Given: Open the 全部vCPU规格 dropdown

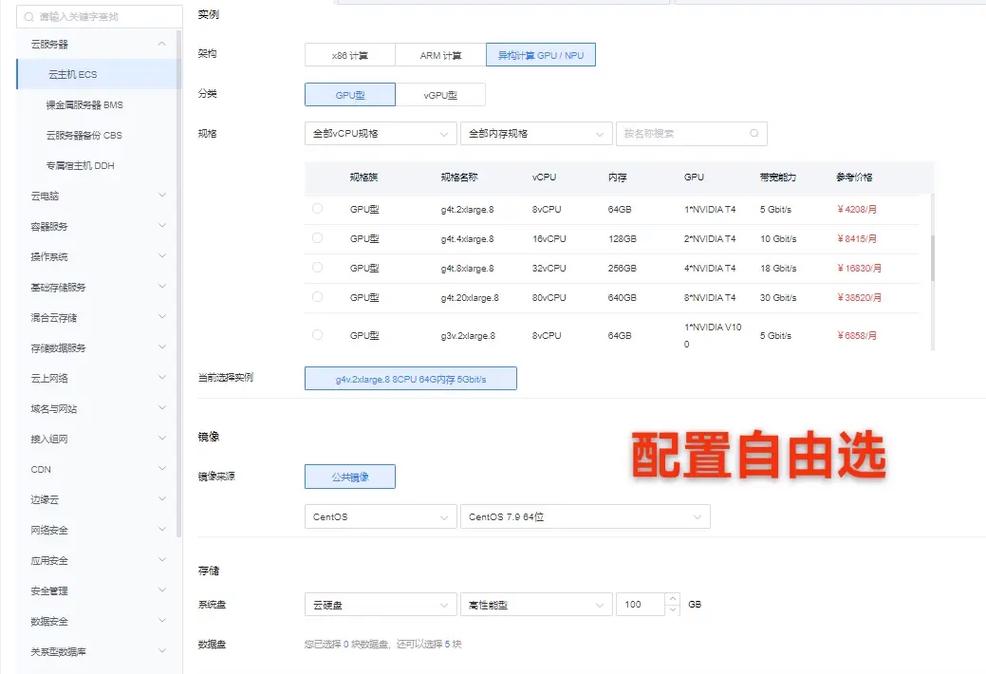Looking at the screenshot, I should [x=380, y=133].
